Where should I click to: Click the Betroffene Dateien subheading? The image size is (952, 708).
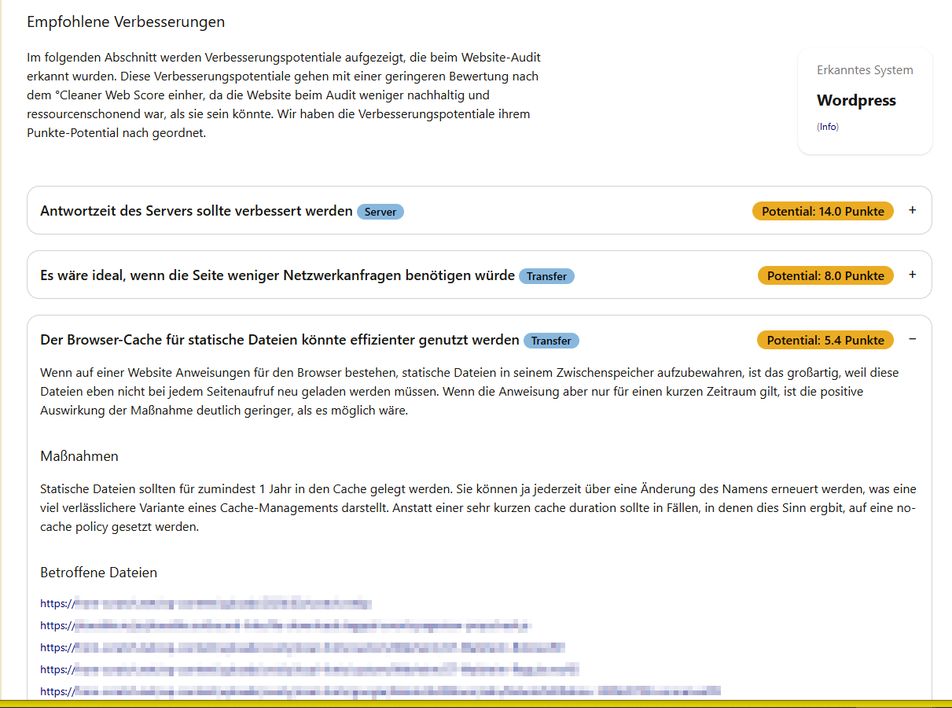98,572
